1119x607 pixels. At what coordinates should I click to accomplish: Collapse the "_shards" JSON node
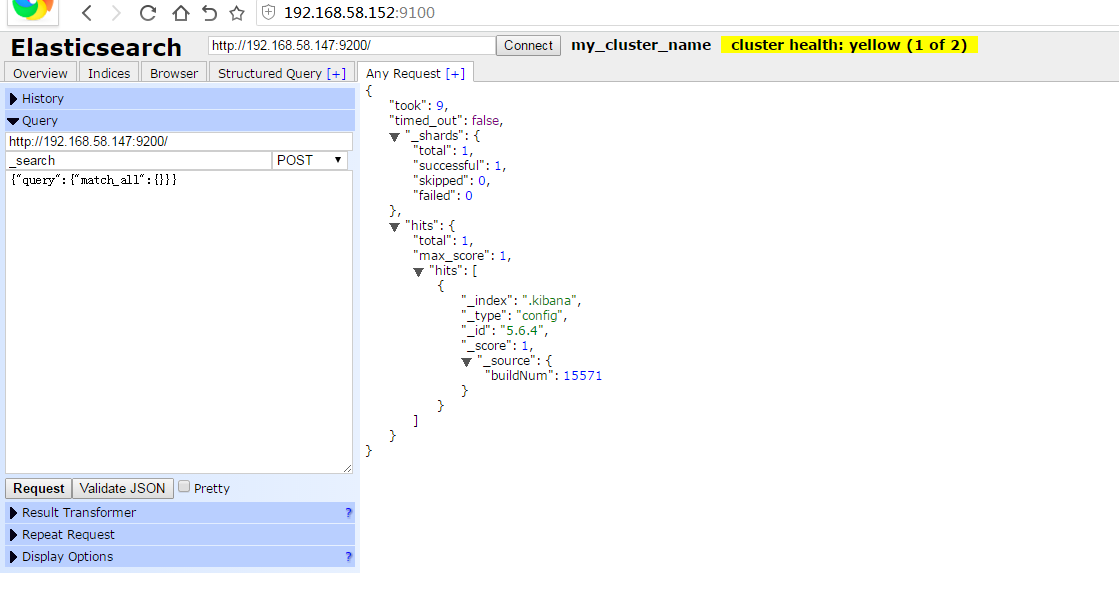[x=395, y=137]
